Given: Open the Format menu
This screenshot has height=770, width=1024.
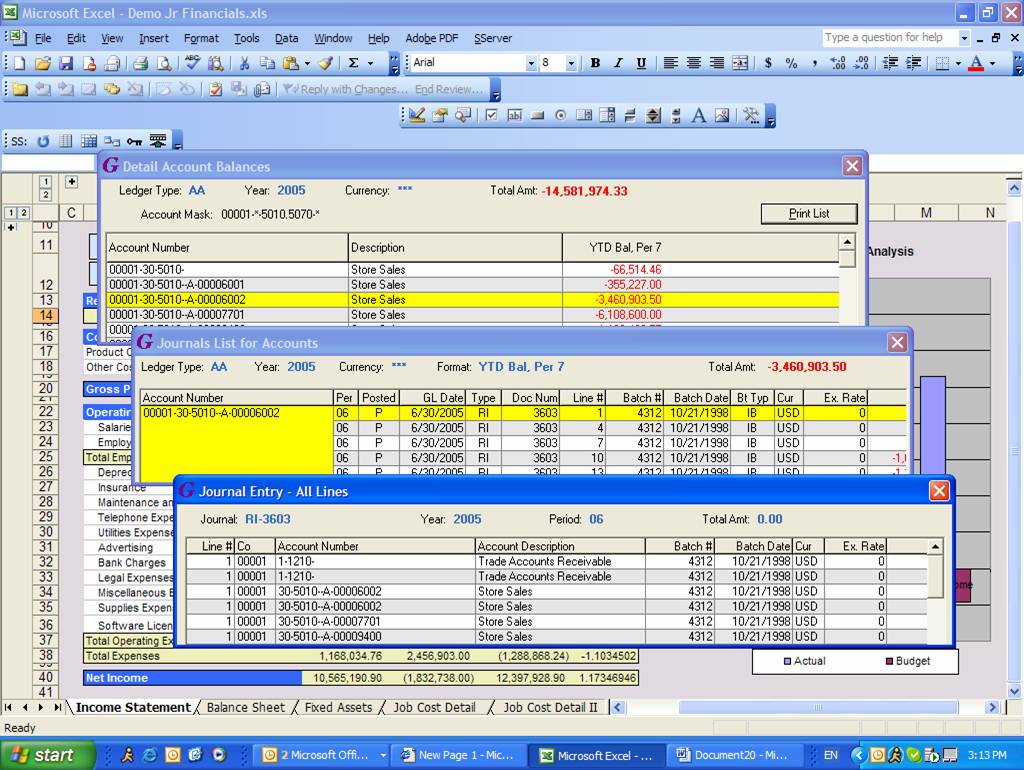Looking at the screenshot, I should (x=201, y=38).
